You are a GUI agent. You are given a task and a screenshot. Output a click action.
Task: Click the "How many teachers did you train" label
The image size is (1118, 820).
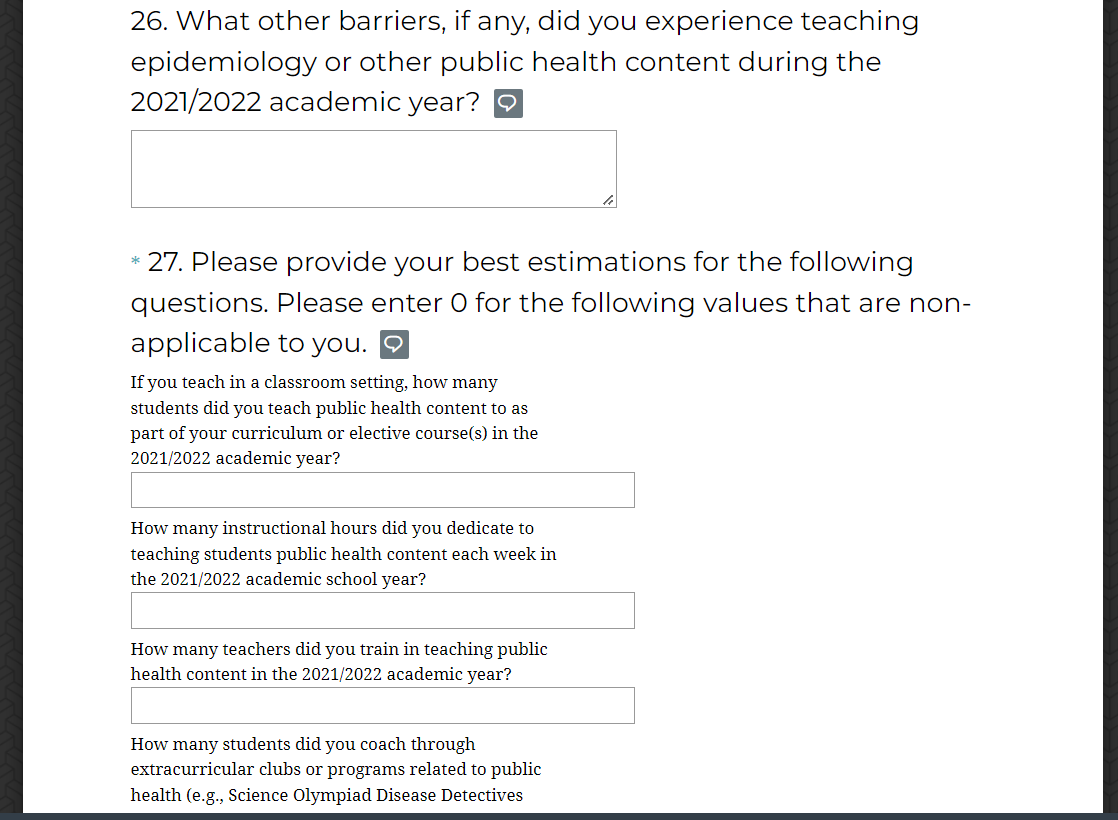point(339,649)
